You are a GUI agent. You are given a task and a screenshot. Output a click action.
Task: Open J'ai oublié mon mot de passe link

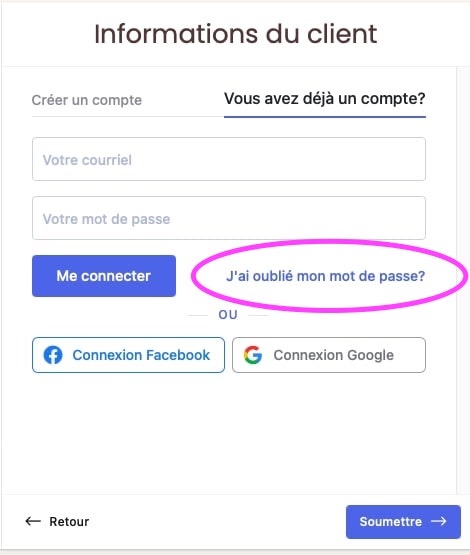pos(326,276)
